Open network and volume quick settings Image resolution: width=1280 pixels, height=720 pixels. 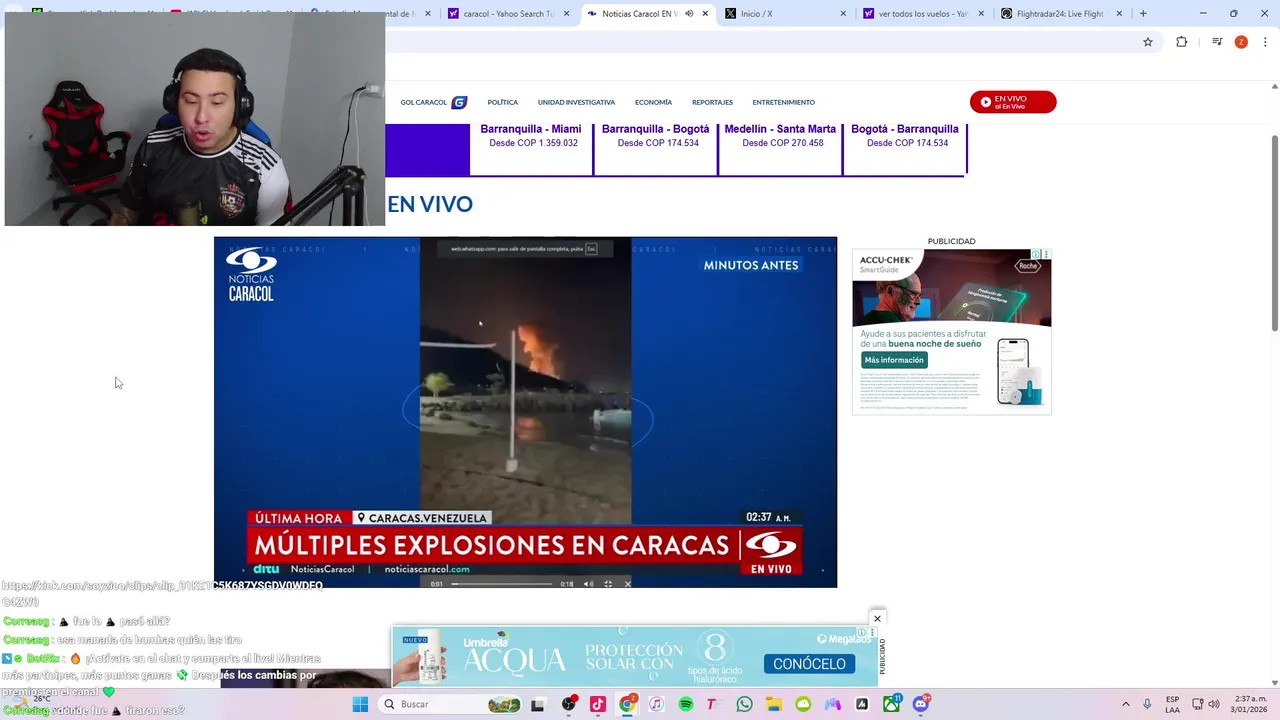tap(1208, 704)
